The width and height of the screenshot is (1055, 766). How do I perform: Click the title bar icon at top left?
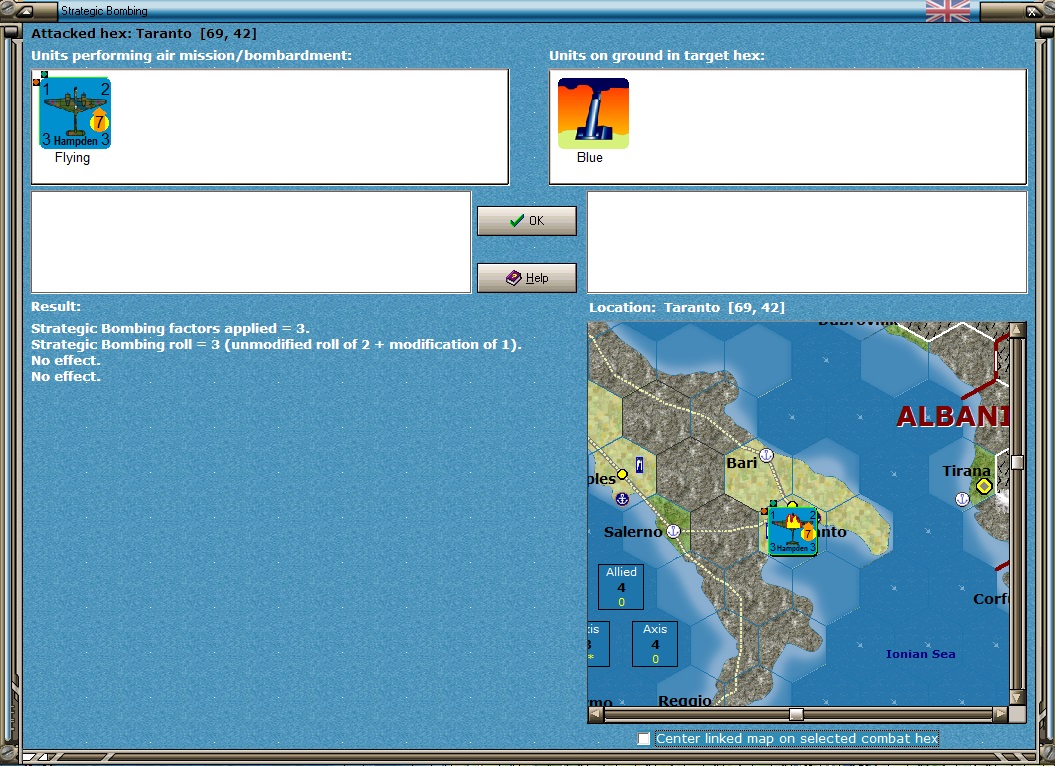click(x=25, y=11)
